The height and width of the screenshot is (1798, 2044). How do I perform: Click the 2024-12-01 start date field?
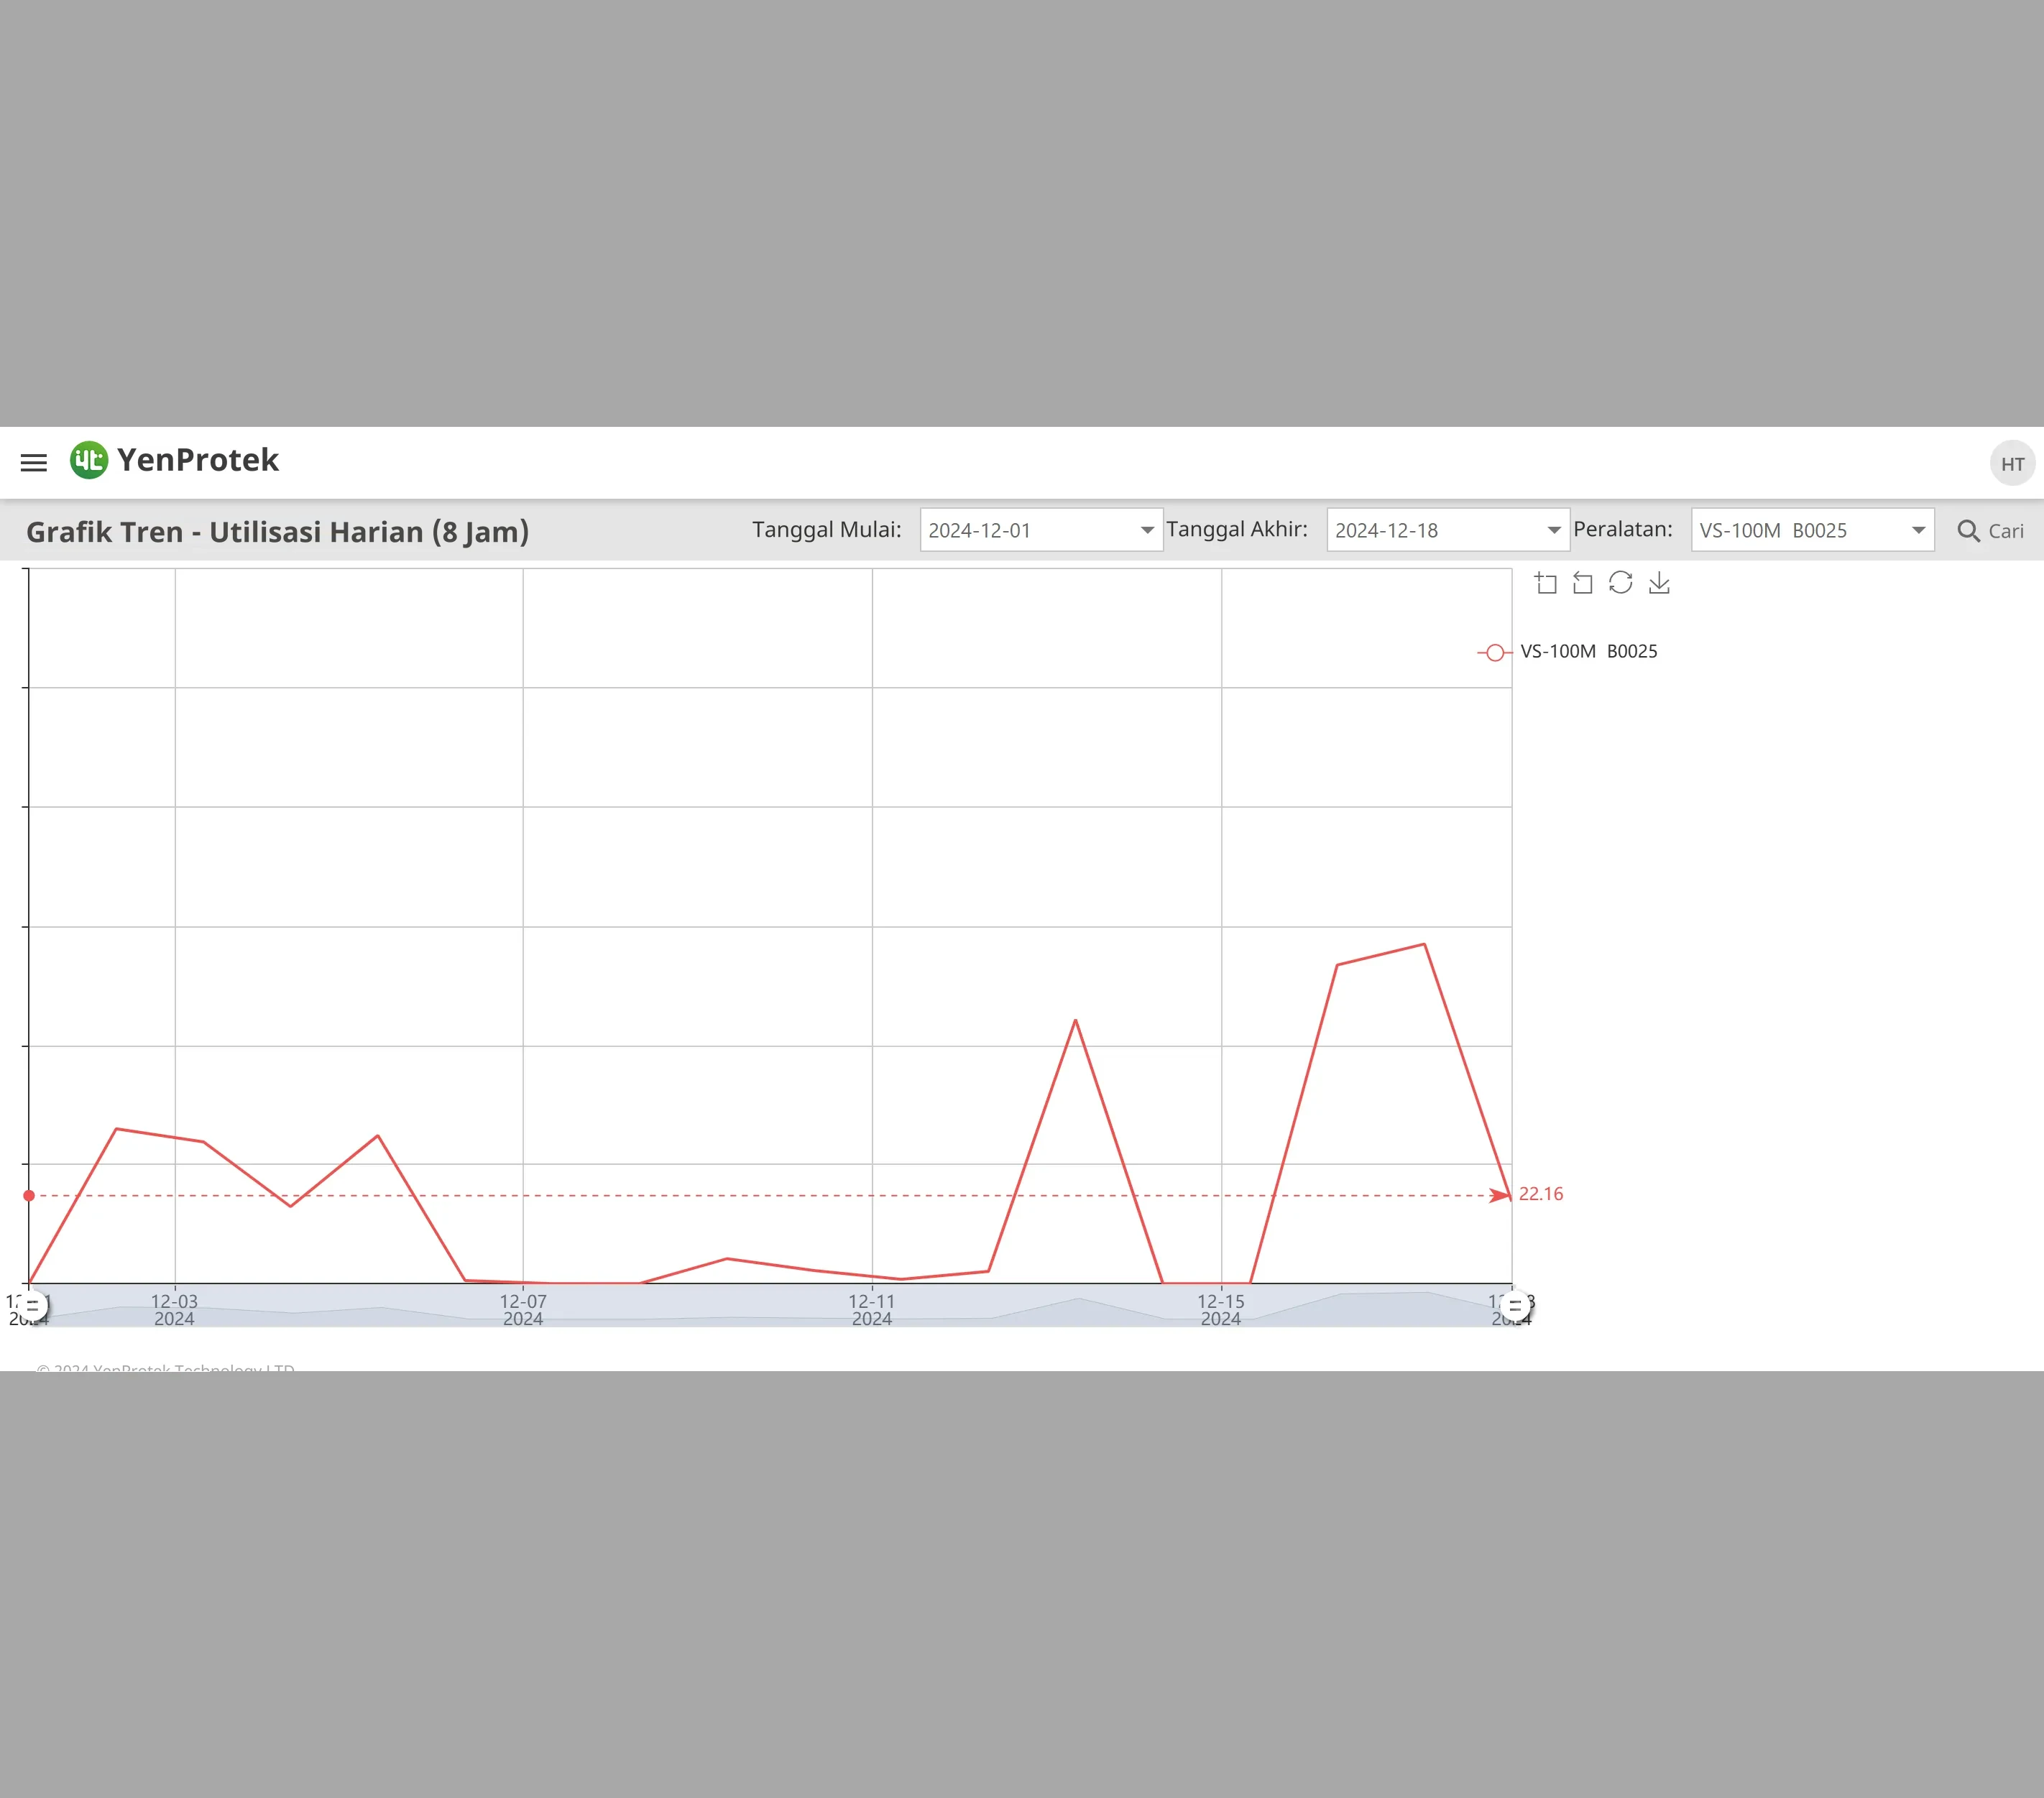(x=1041, y=530)
